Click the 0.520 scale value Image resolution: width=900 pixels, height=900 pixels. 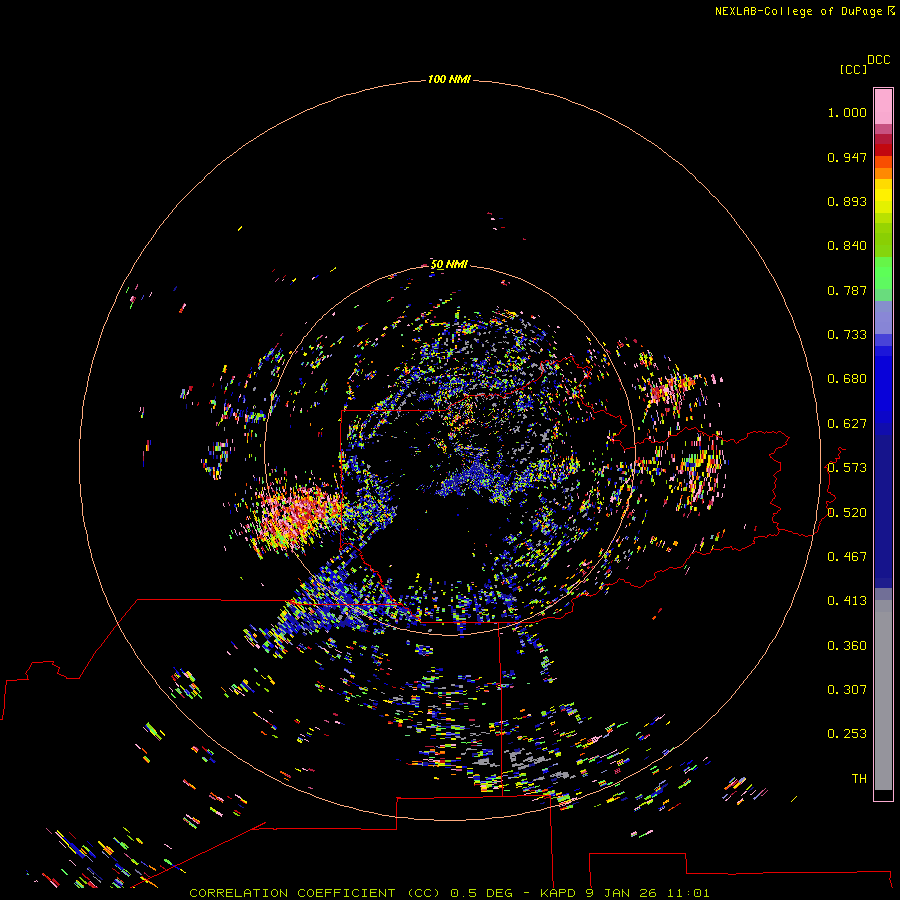coord(847,513)
